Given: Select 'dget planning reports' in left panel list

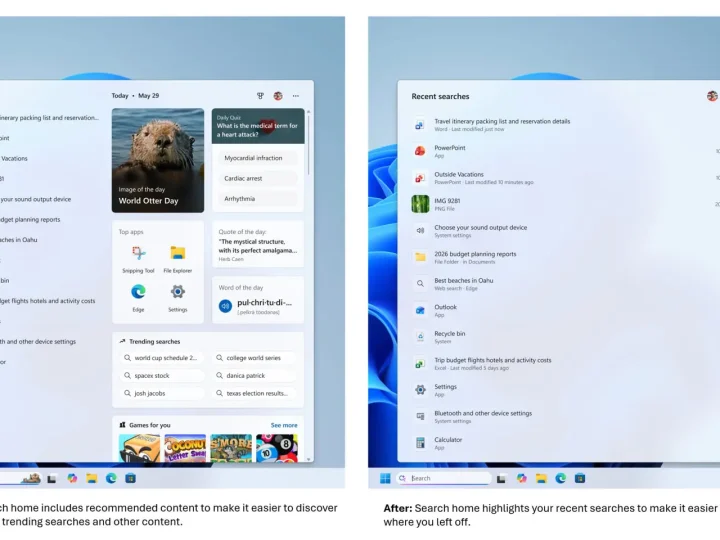Looking at the screenshot, I should (30, 219).
